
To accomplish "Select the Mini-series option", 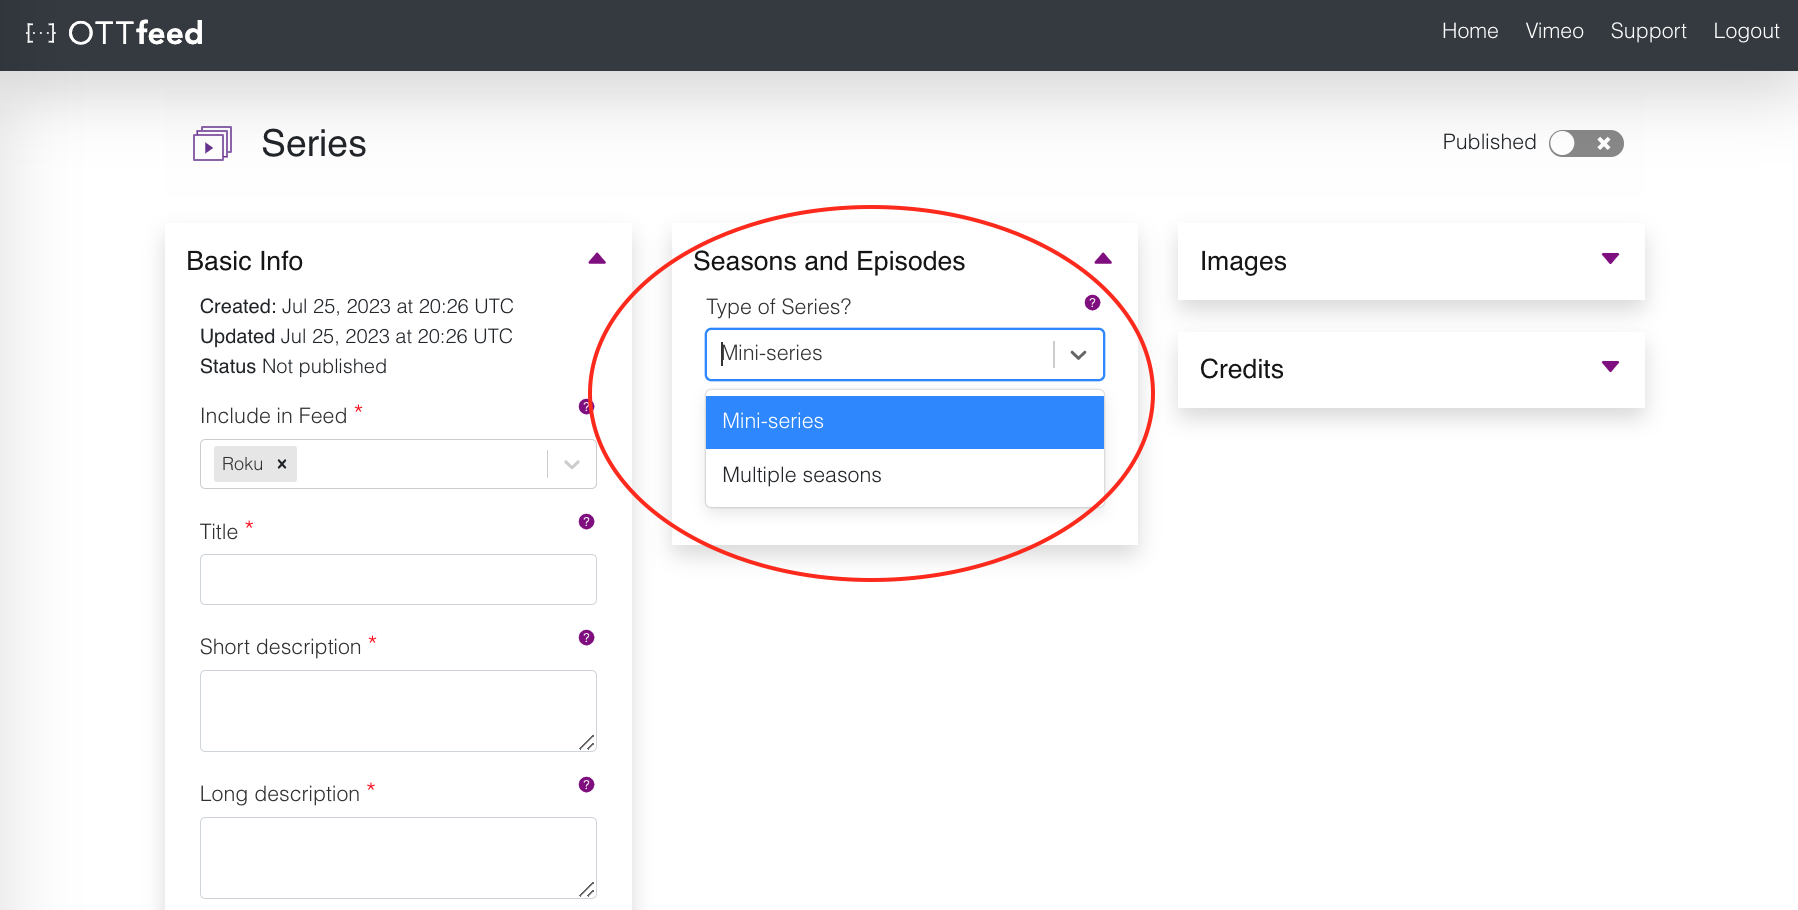I will (x=903, y=421).
